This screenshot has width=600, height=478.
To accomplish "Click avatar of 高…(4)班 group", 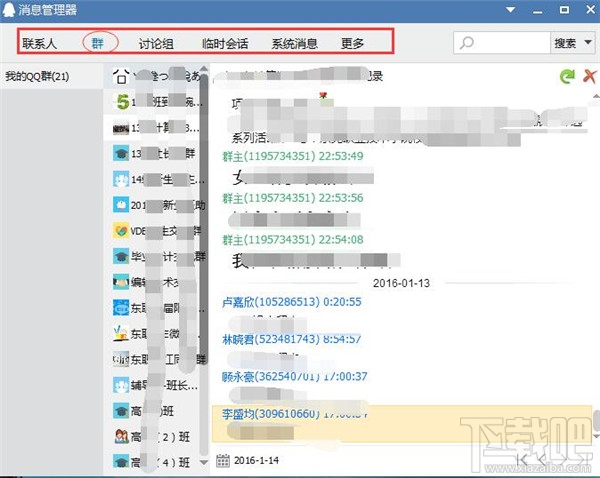I will click(121, 462).
